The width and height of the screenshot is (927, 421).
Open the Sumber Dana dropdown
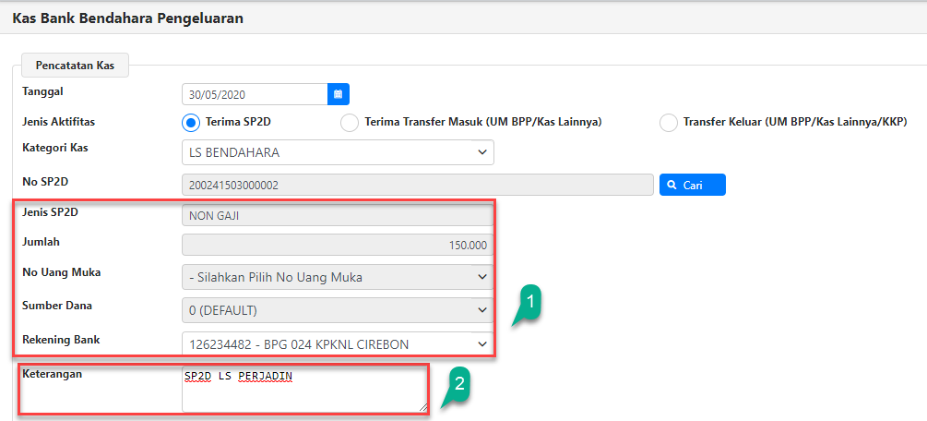pos(338,310)
